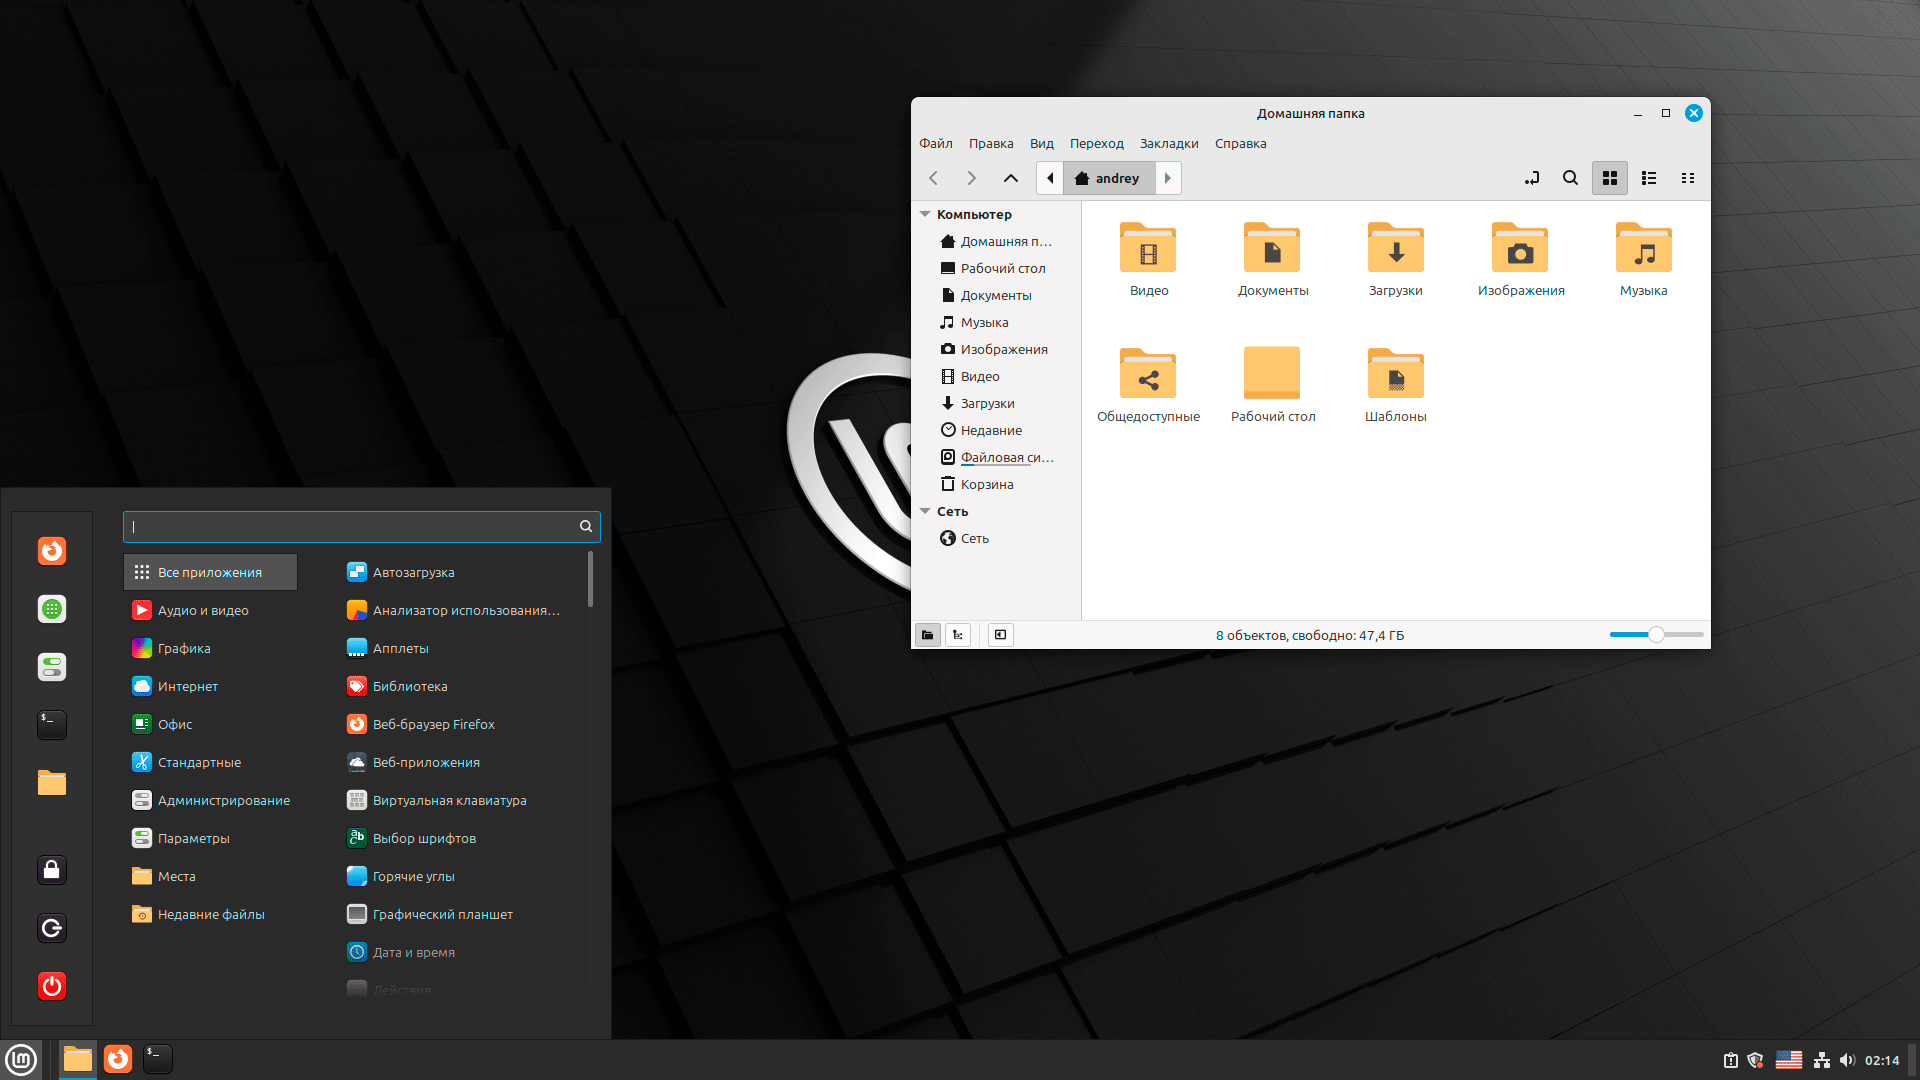Select the Графика category in the app menu
Screen dimensions: 1920x1080
pos(184,648)
